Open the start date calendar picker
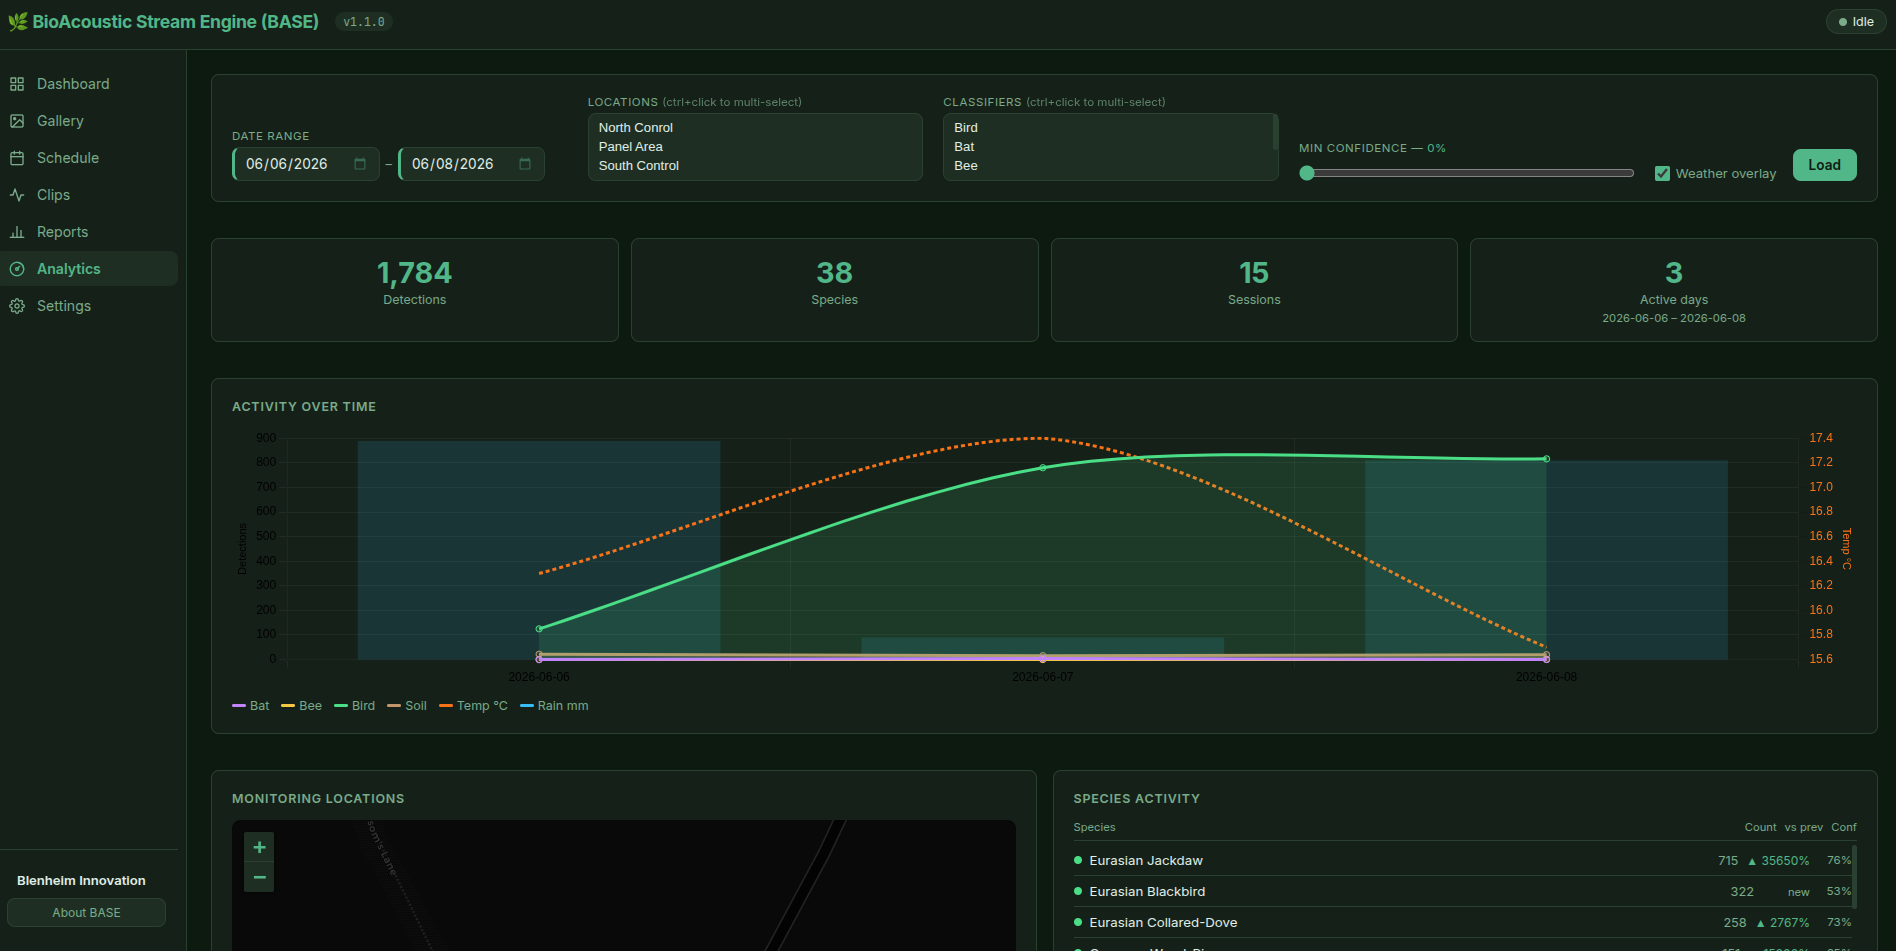Screen dimensions: 1896x951 pyautogui.click(x=360, y=164)
